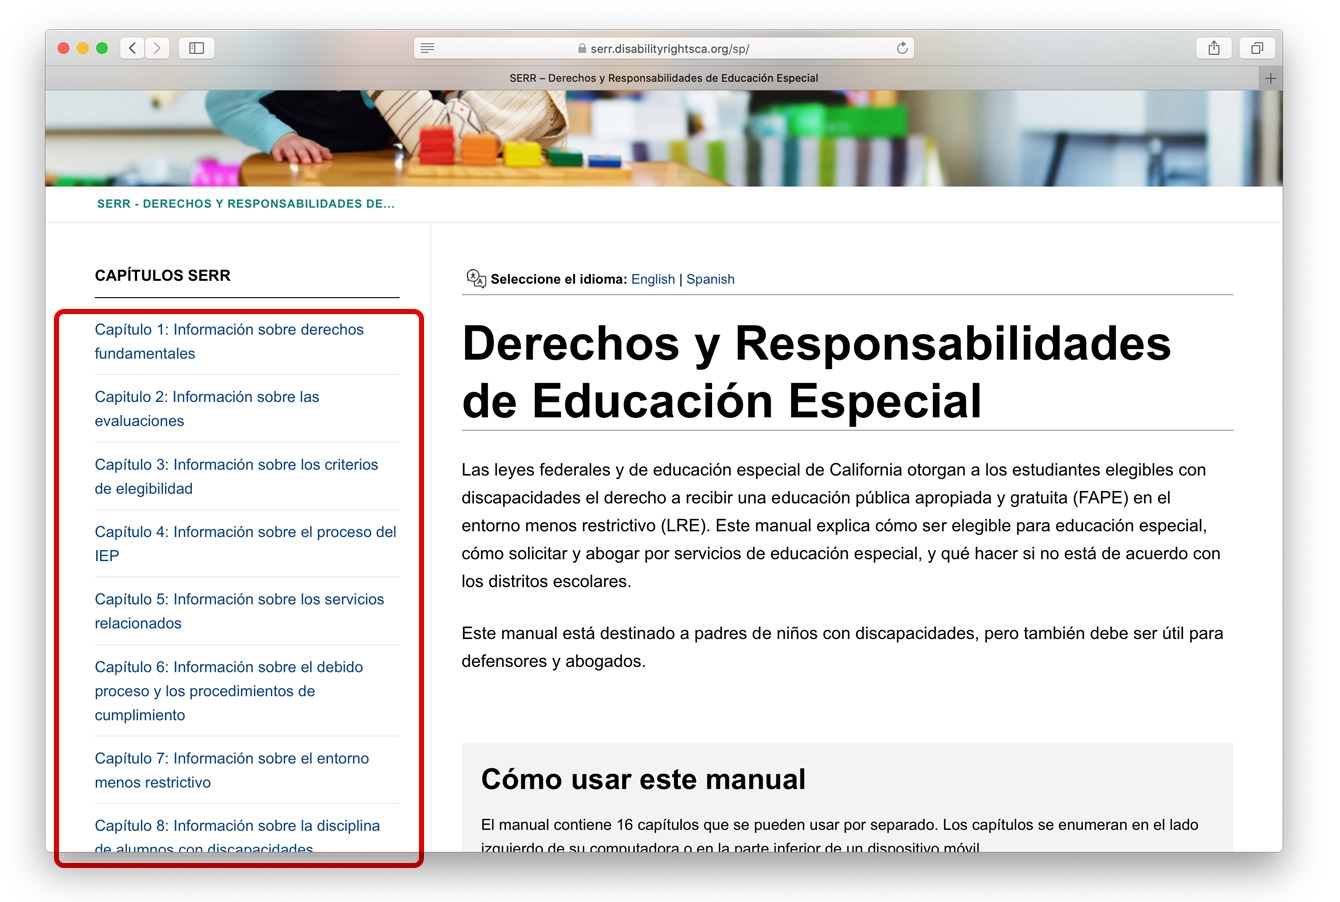Open the SERR breadcrumb link
Screen dimensions: 1340x902
pos(245,204)
